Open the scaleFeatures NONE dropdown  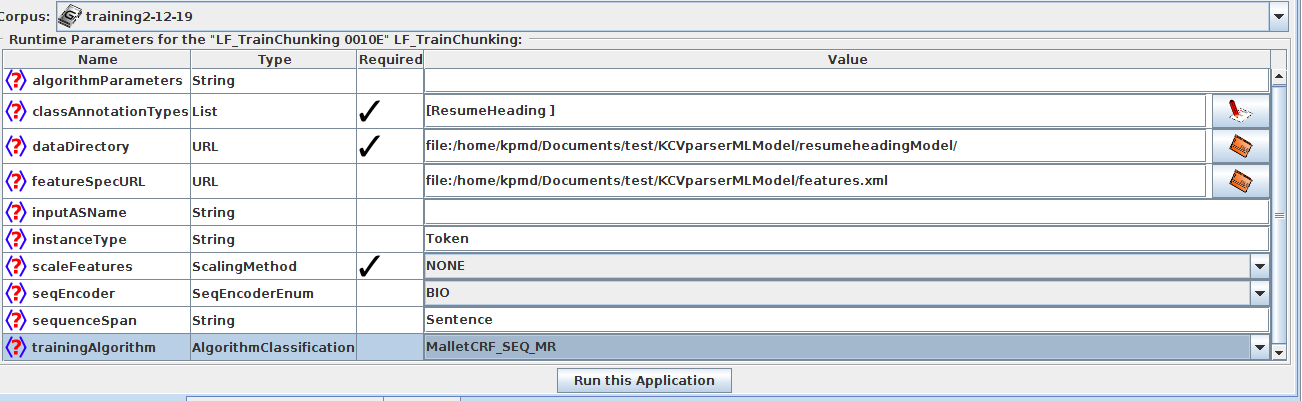coord(1260,266)
